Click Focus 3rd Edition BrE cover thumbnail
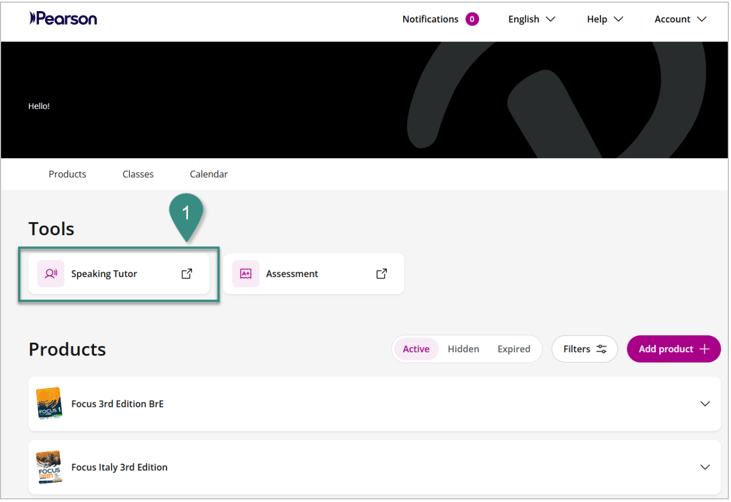The image size is (731, 502). [x=49, y=403]
